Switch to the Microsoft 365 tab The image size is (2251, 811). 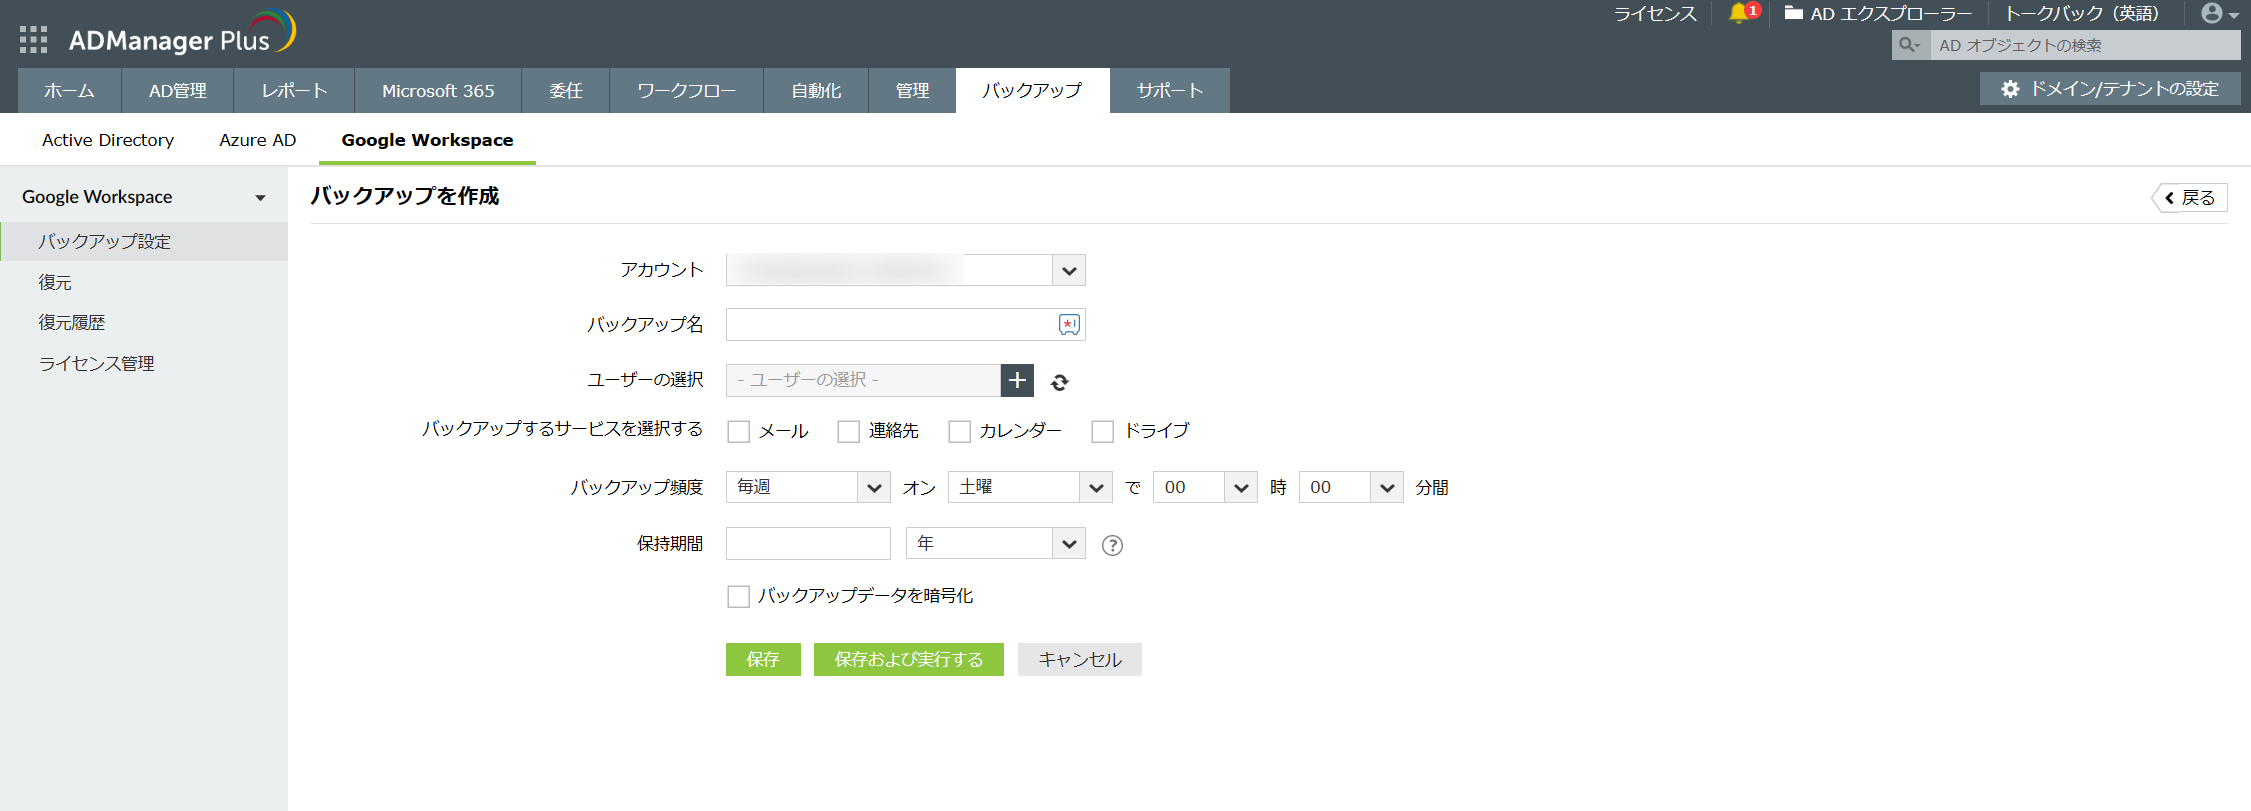point(438,90)
